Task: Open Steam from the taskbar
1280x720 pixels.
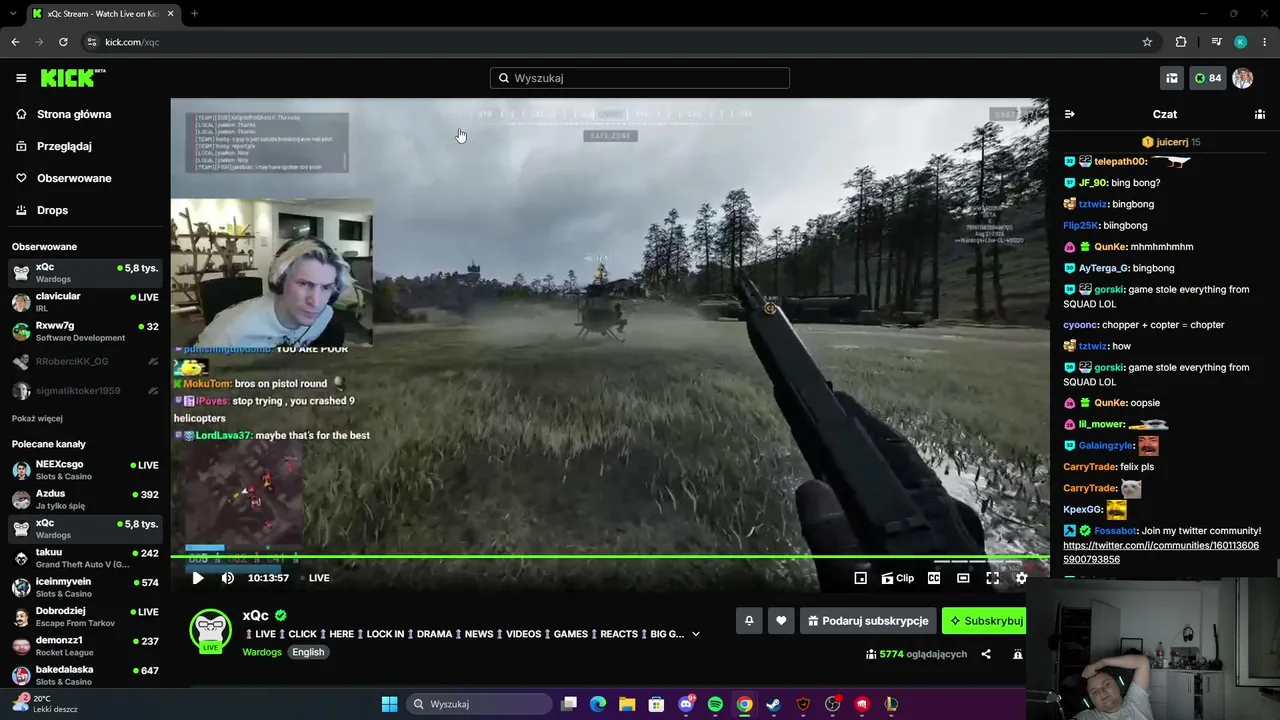Action: [x=774, y=704]
